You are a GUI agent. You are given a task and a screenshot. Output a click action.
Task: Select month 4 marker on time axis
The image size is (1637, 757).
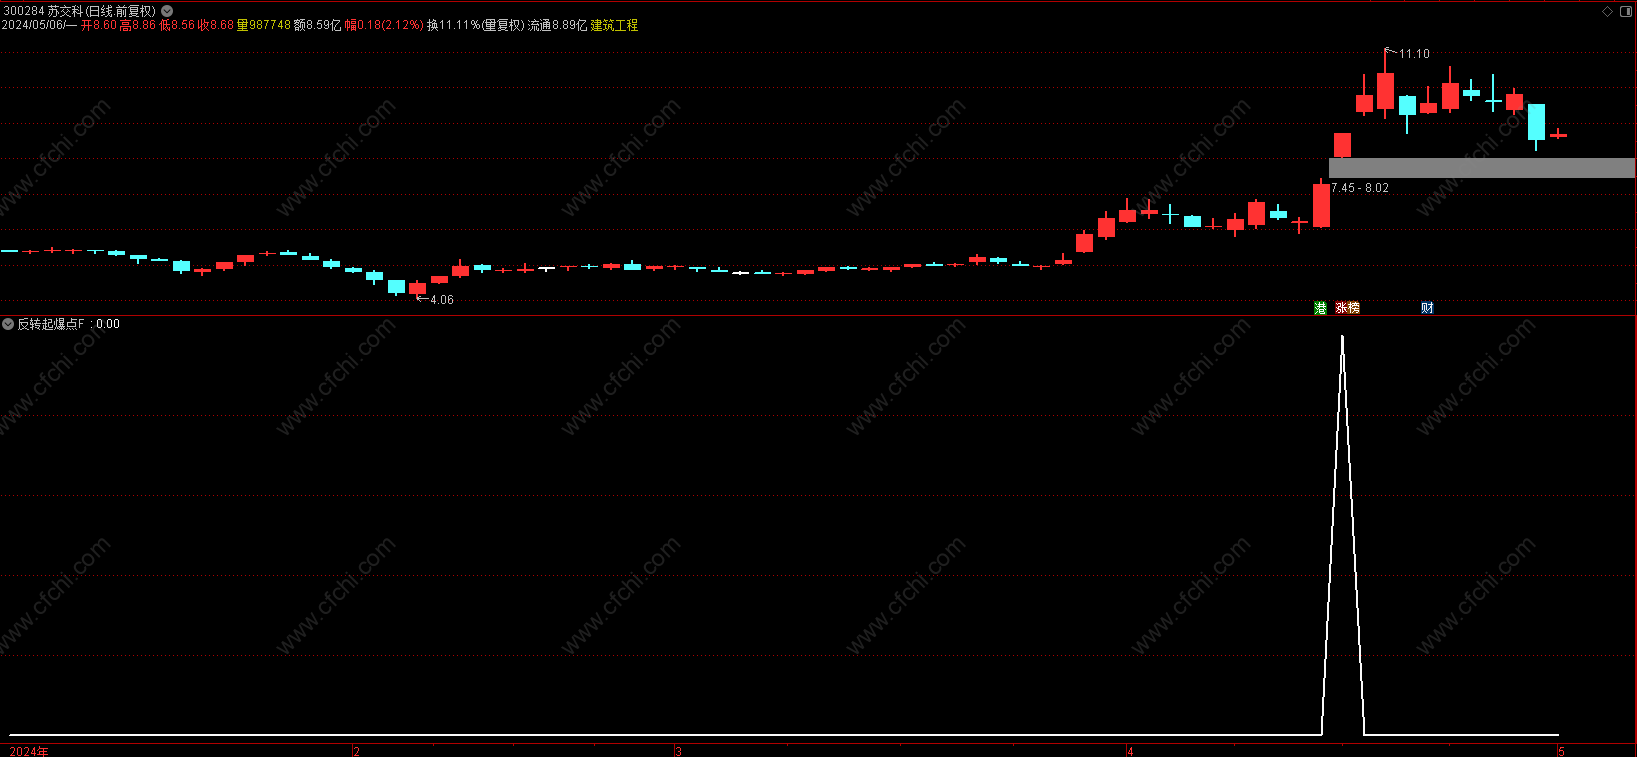[x=1130, y=751]
